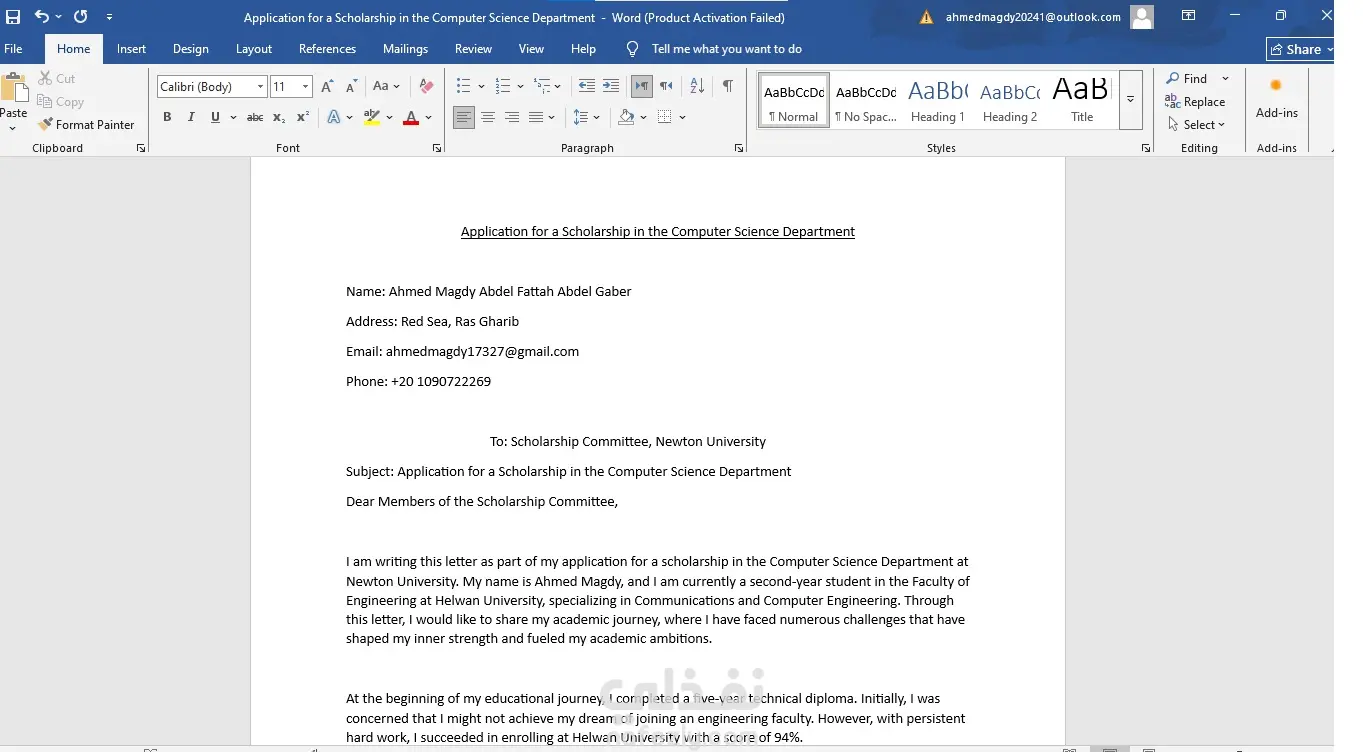Align text right

pos(512,117)
